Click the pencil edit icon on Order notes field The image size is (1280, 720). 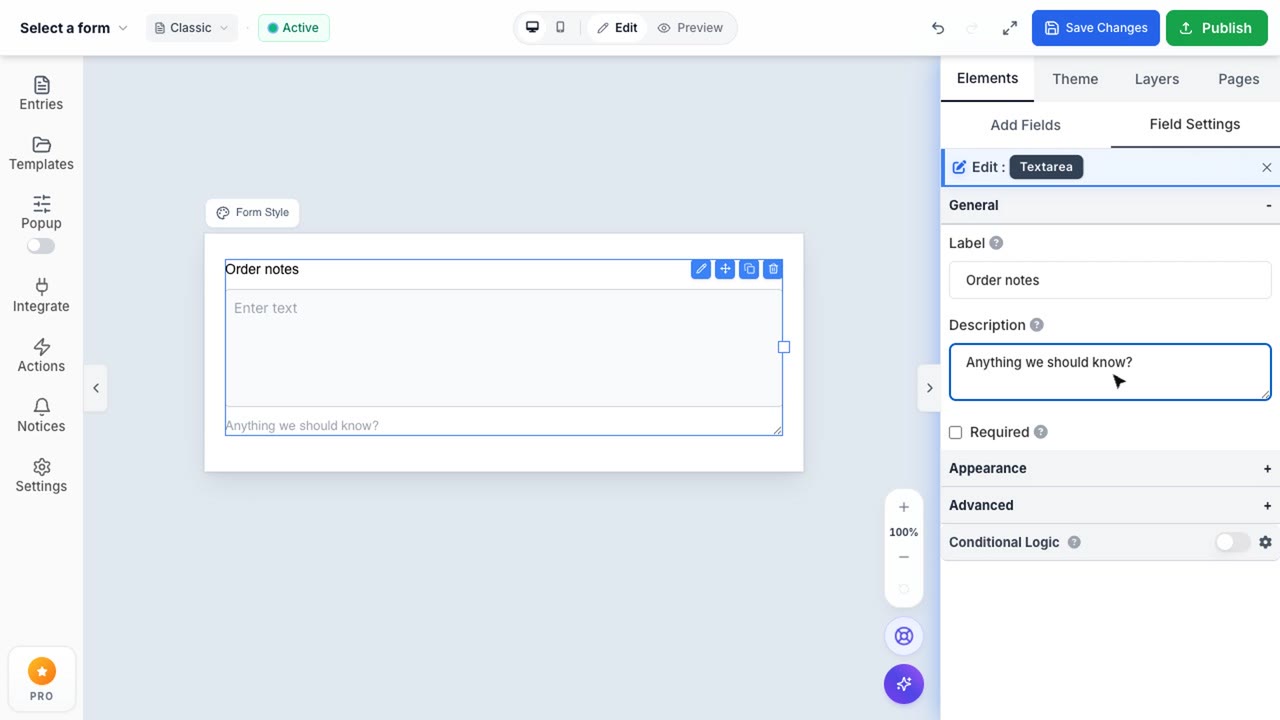(701, 269)
